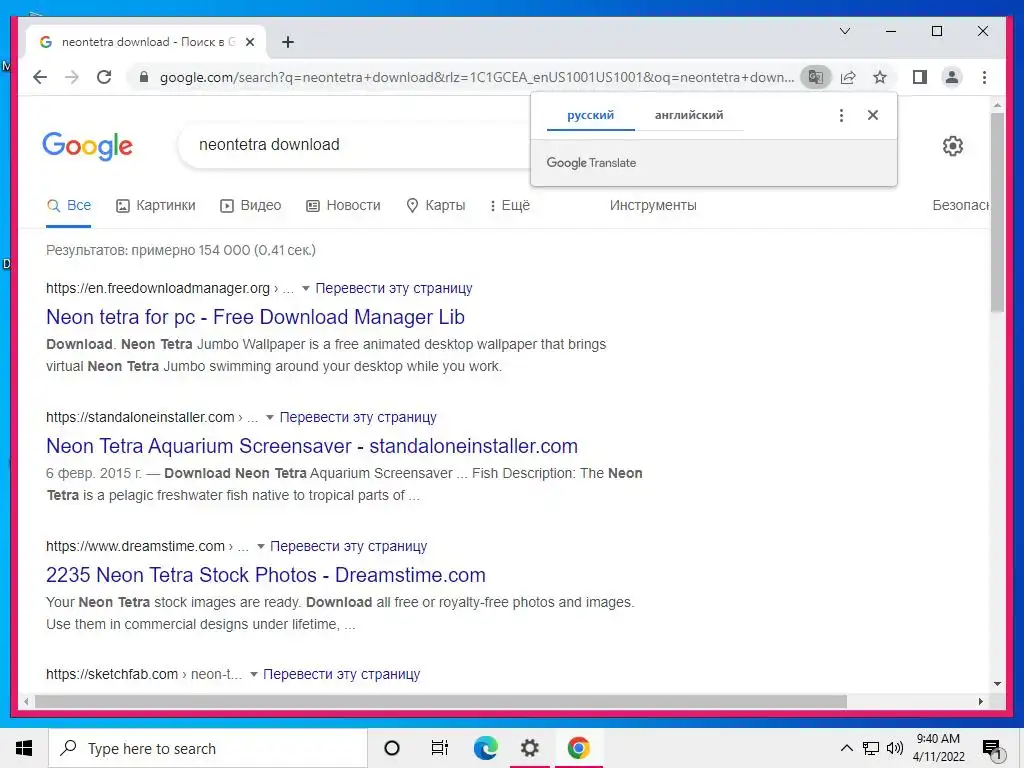1024x768 pixels.
Task: Click the Chrome address bar URL
Action: coord(477,77)
